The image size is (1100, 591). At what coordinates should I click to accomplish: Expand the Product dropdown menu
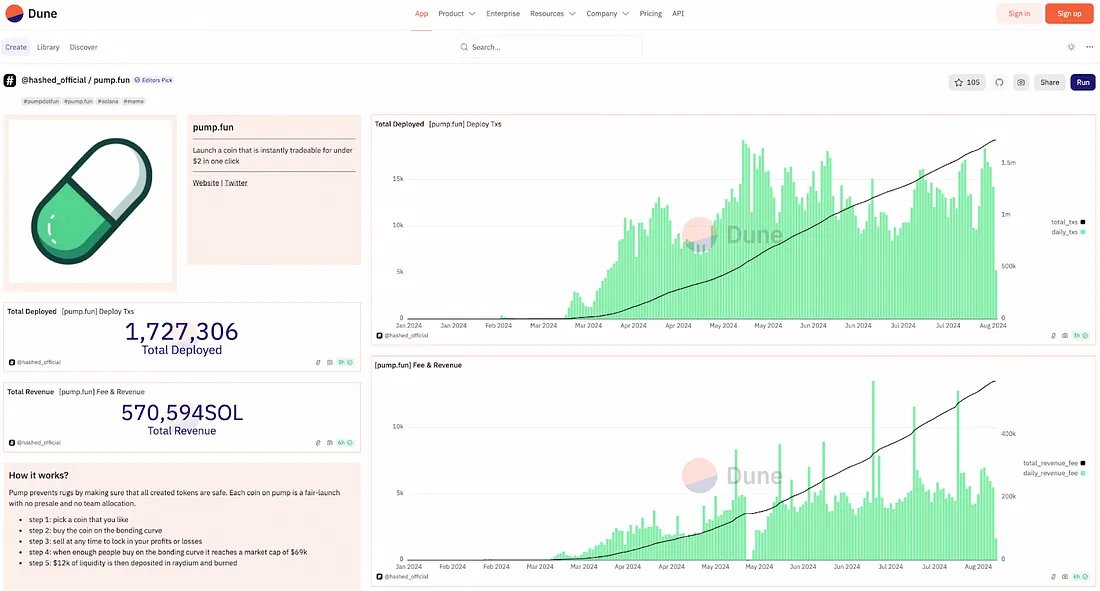coord(456,14)
